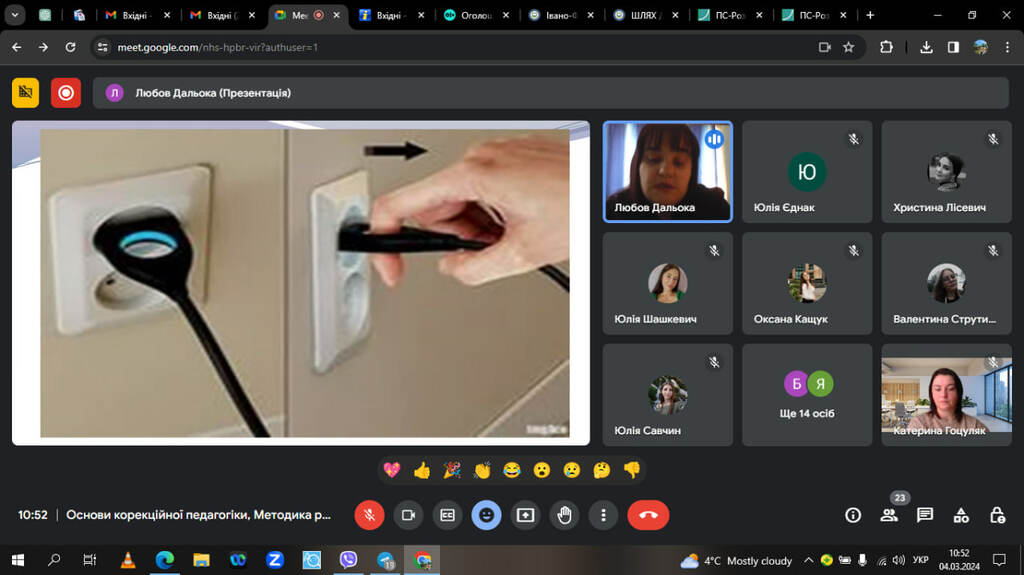Close the emoji reactions bar
The height and width of the screenshot is (575, 1024).
coord(486,515)
